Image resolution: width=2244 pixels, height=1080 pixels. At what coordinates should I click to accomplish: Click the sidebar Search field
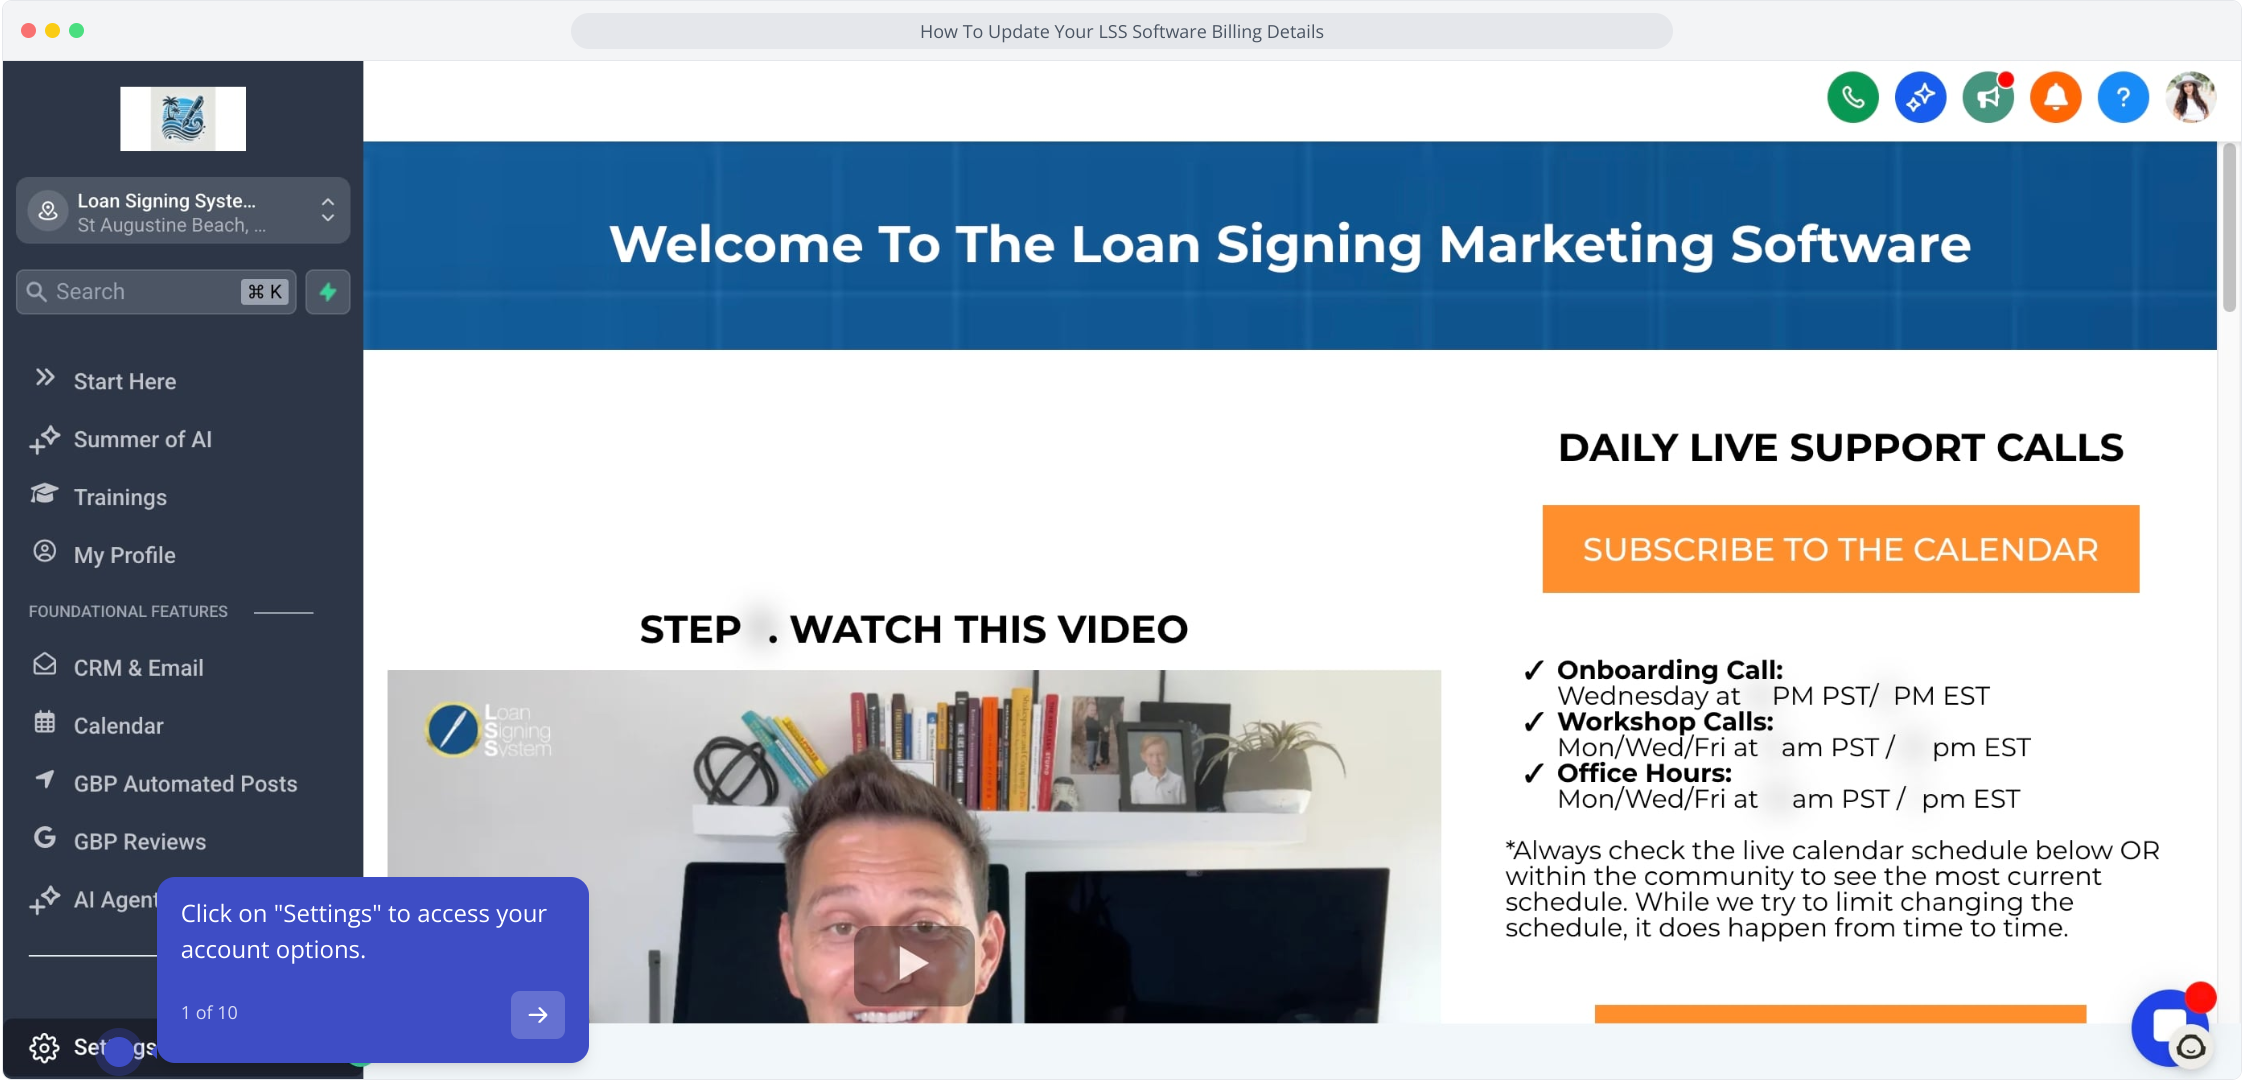pos(156,292)
